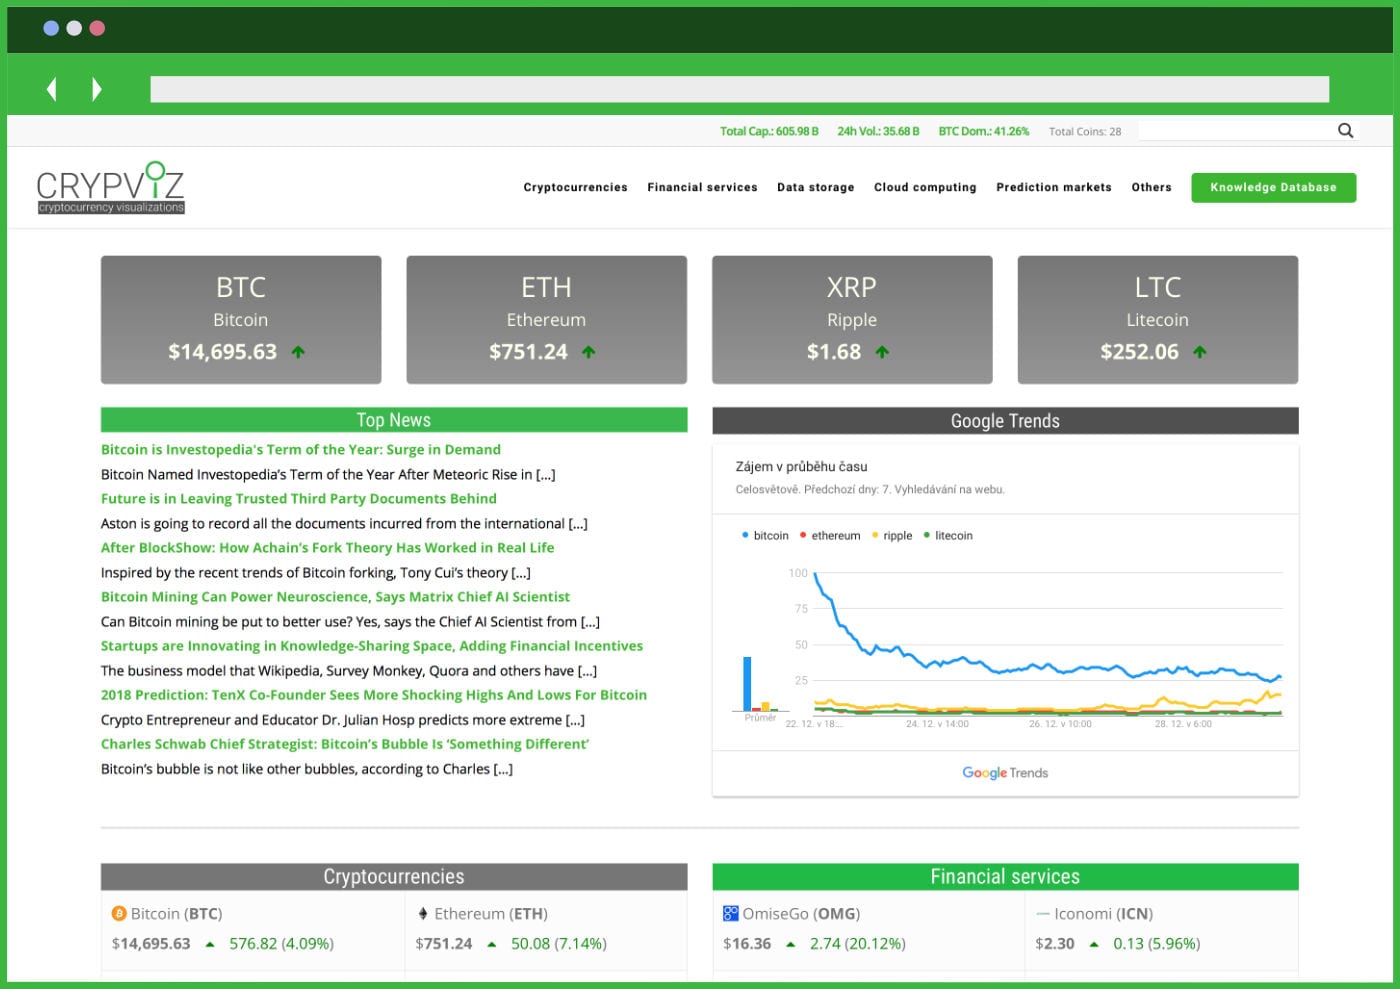This screenshot has width=1400, height=989.
Task: Expand the Others nav menu
Action: 1151,188
